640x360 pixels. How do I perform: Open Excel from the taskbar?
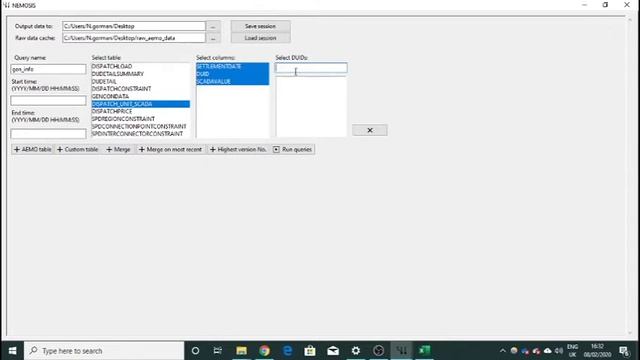tap(424, 351)
